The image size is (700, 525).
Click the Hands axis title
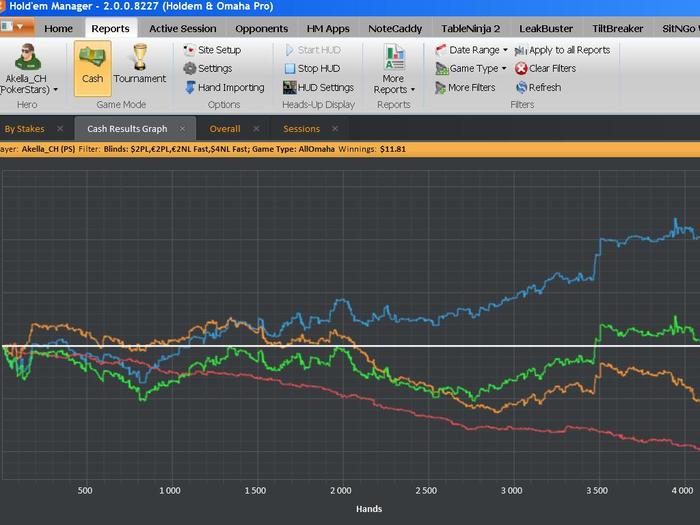click(x=369, y=508)
